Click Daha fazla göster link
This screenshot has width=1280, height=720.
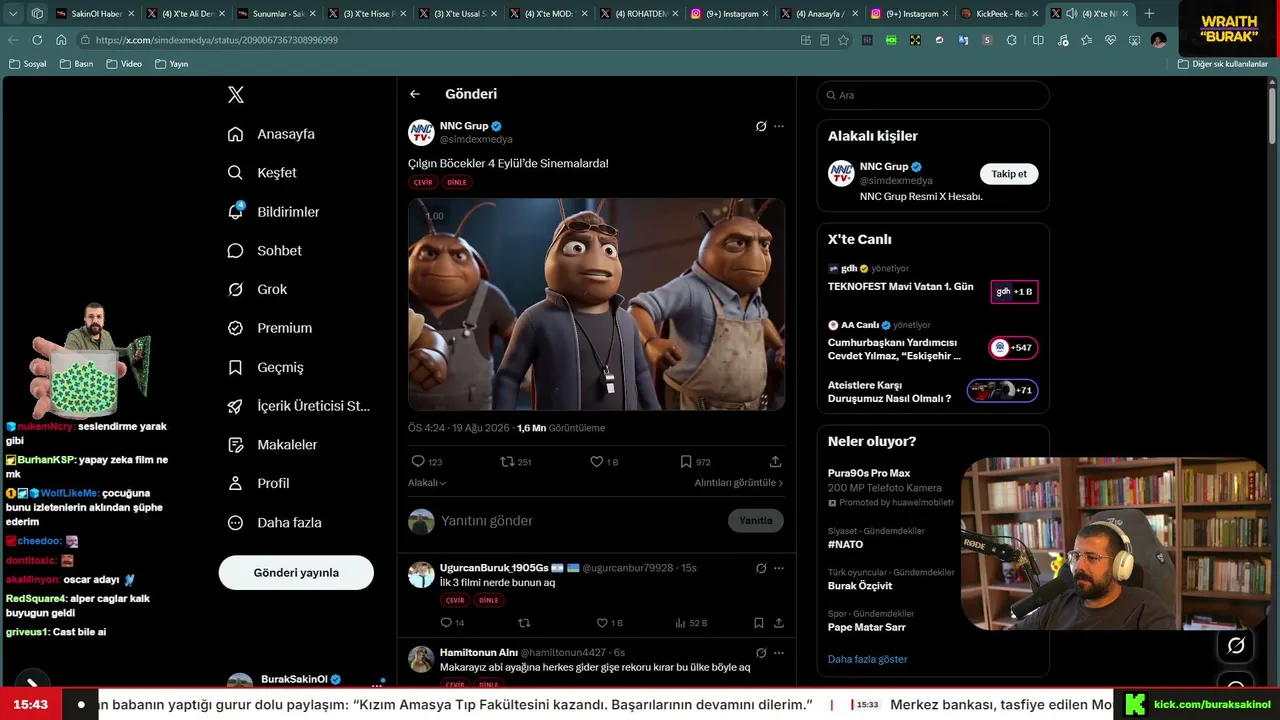coord(868,659)
